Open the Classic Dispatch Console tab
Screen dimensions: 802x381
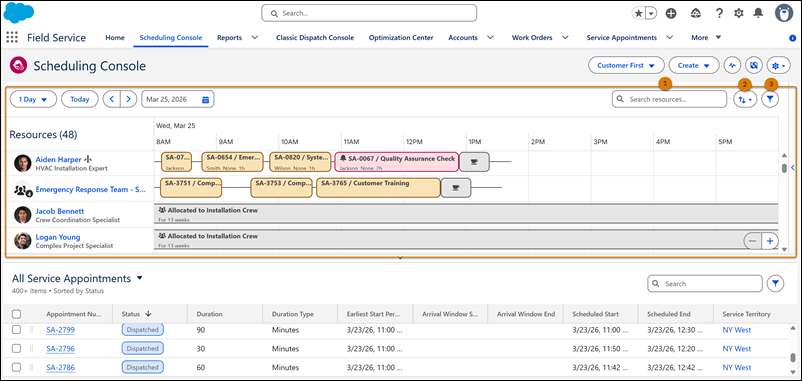point(315,37)
